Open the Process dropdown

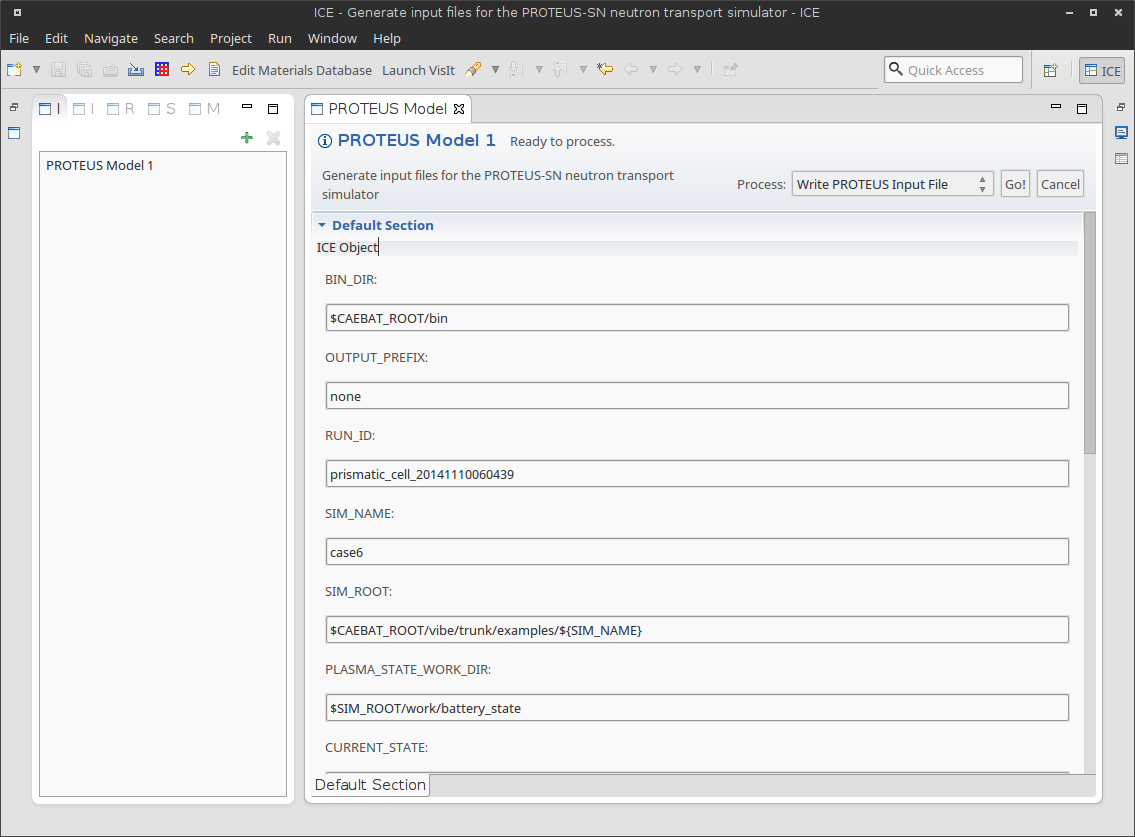[x=893, y=185]
